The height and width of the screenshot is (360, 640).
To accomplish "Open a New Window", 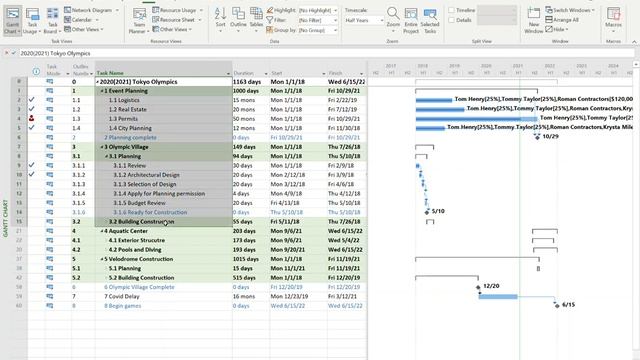I will pos(533,20).
